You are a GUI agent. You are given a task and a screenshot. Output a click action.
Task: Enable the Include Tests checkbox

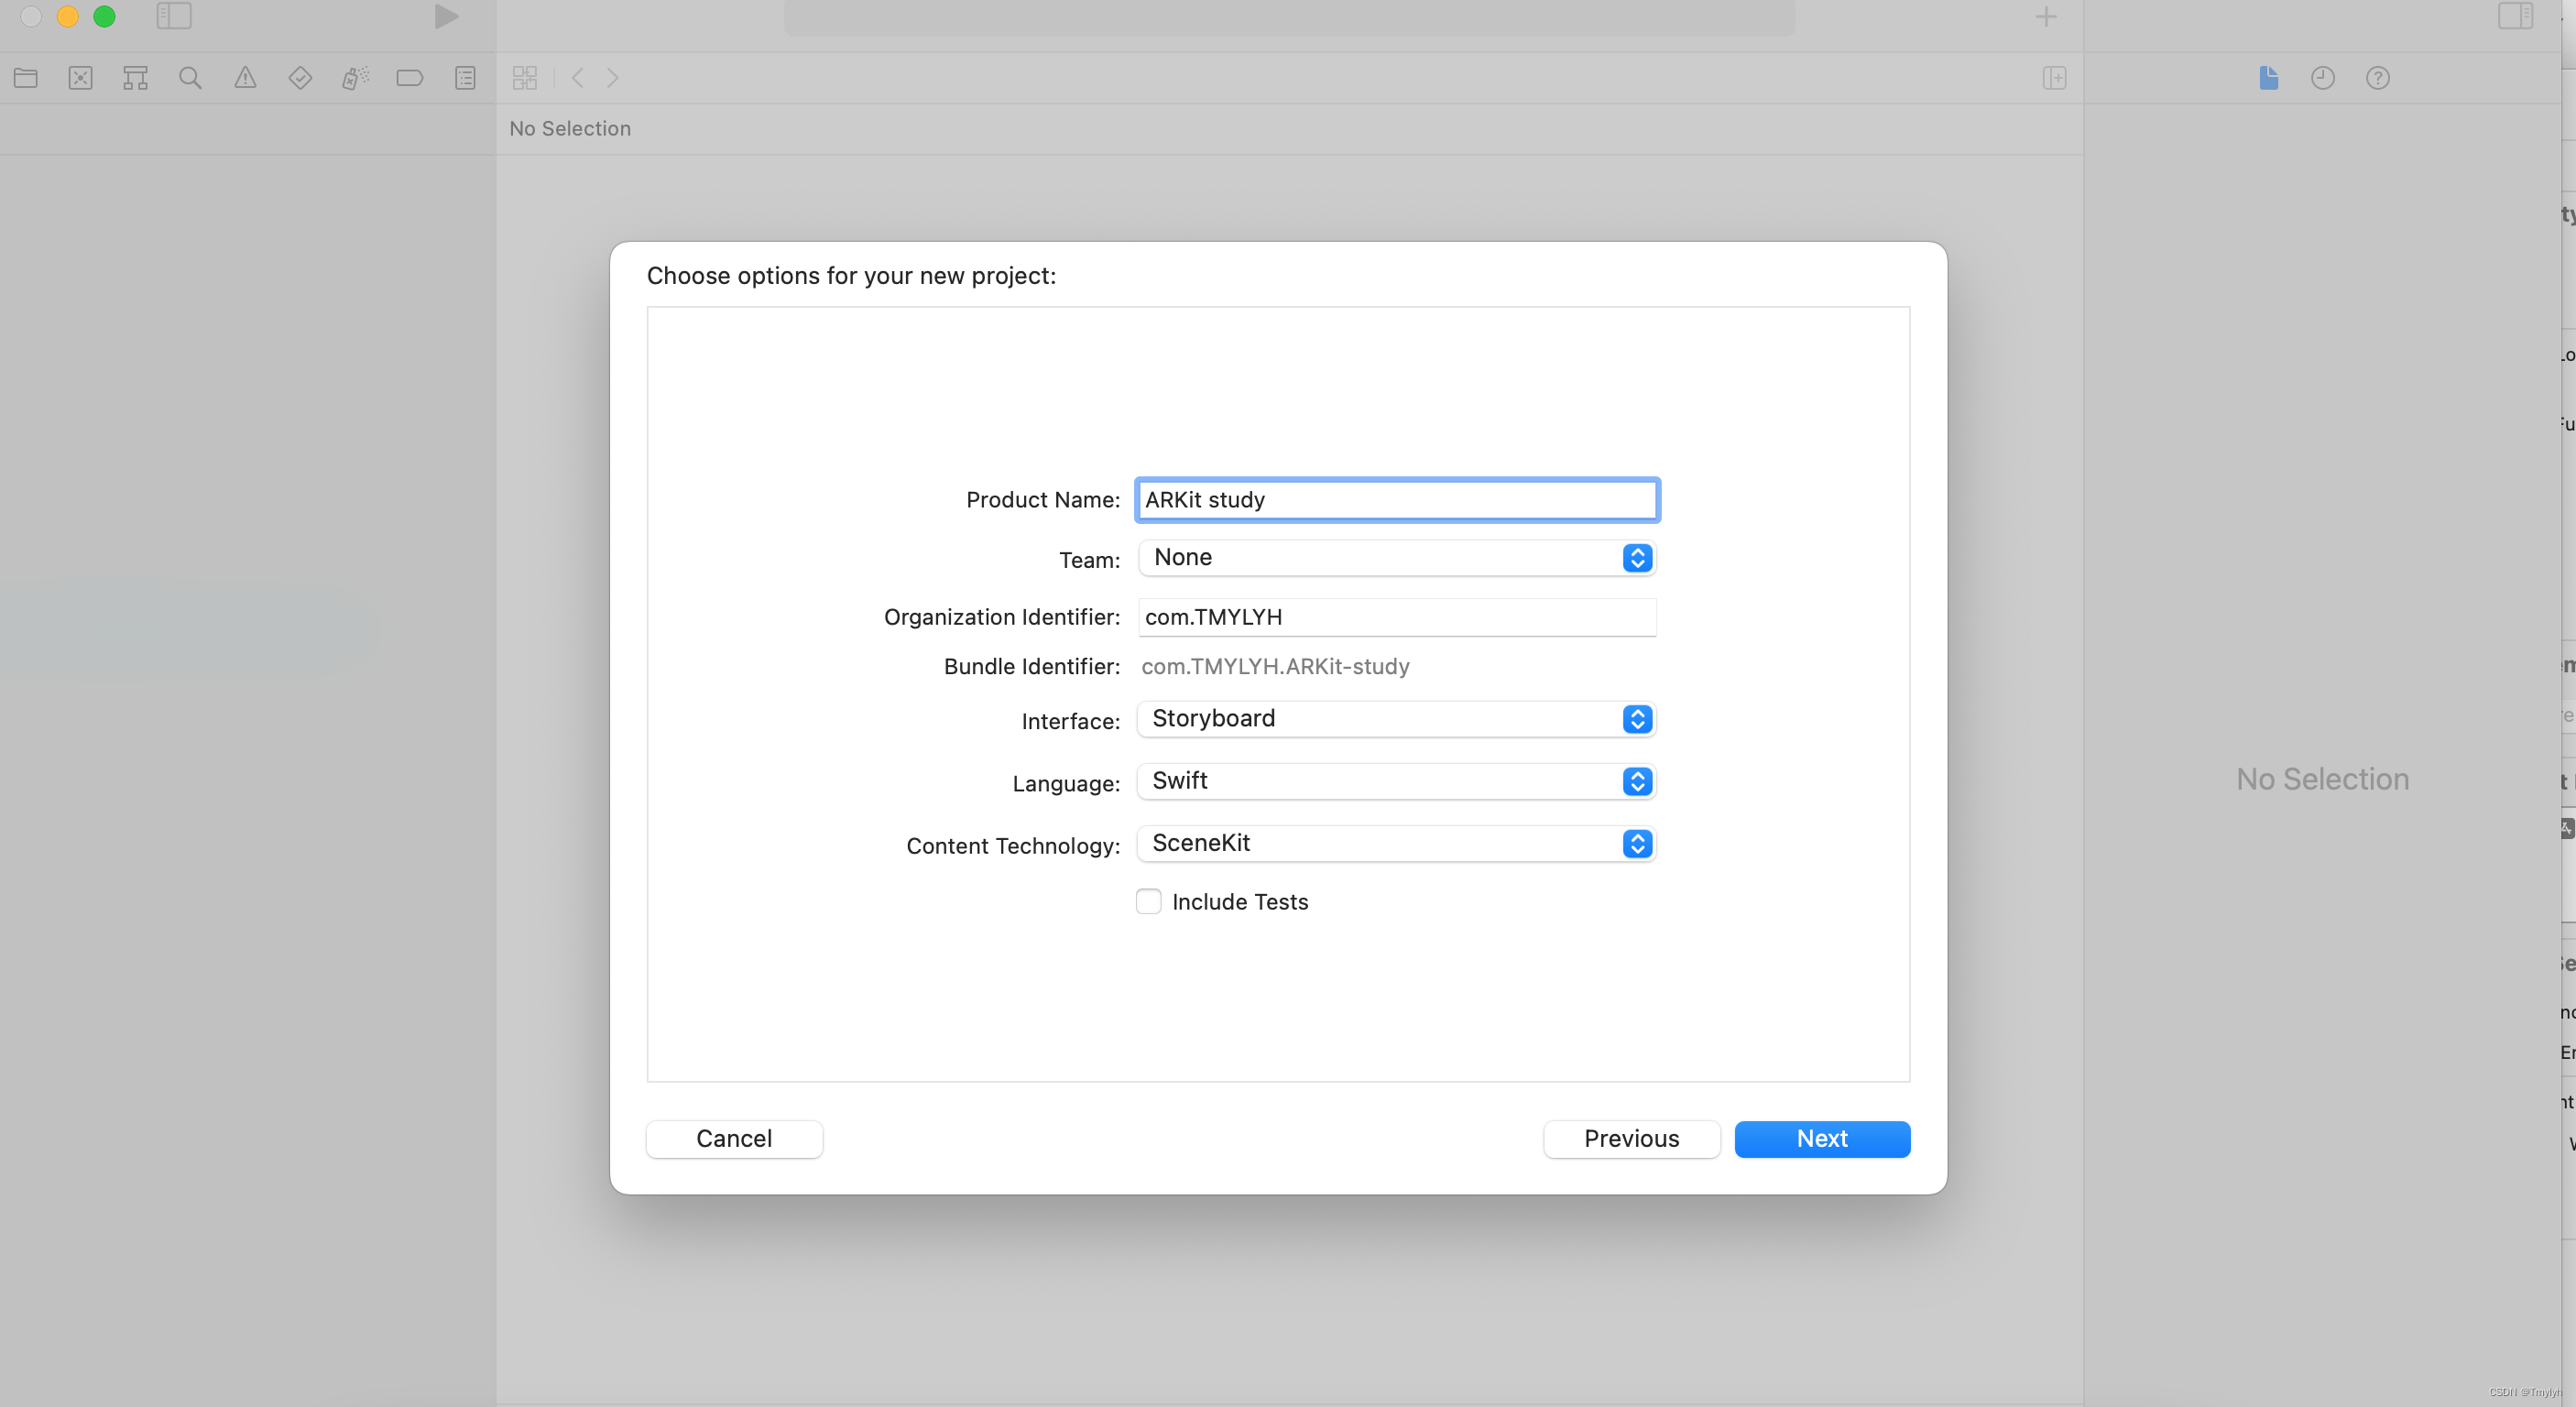click(1149, 902)
